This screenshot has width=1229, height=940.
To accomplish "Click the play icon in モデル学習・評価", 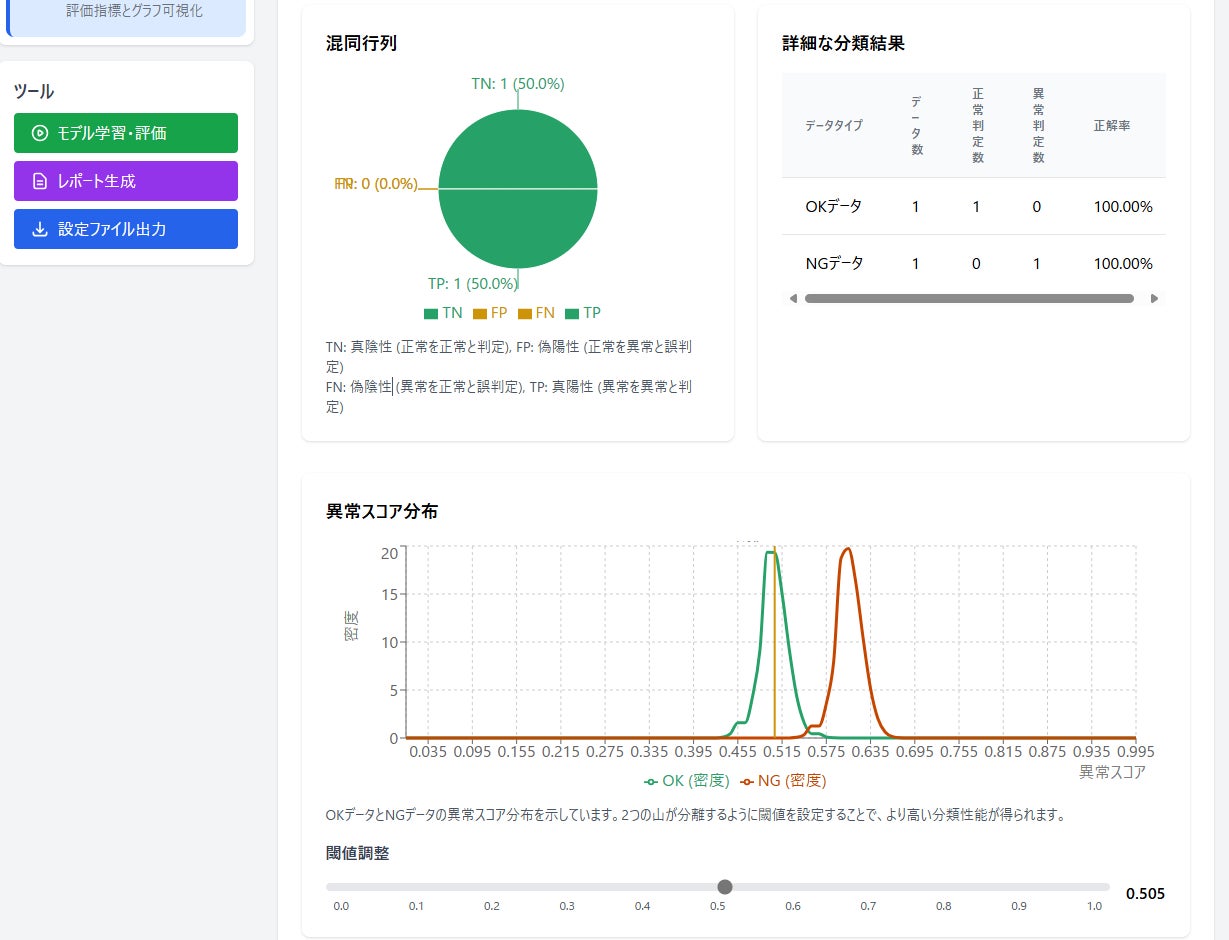I will tap(40, 133).
